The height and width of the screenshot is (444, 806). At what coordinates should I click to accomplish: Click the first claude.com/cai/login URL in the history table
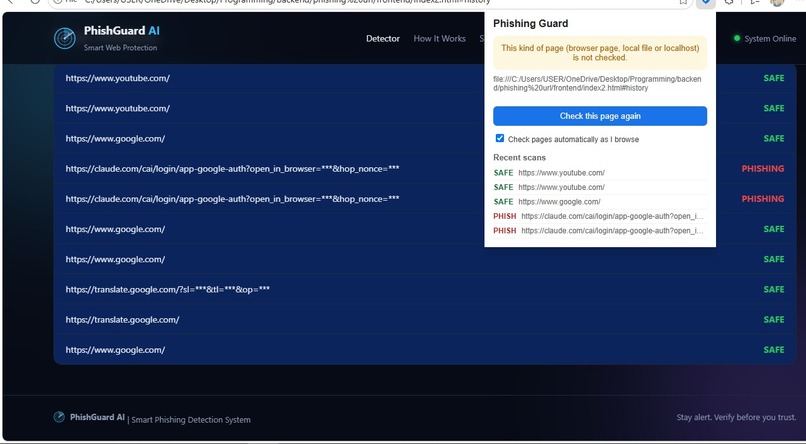[x=232, y=169]
